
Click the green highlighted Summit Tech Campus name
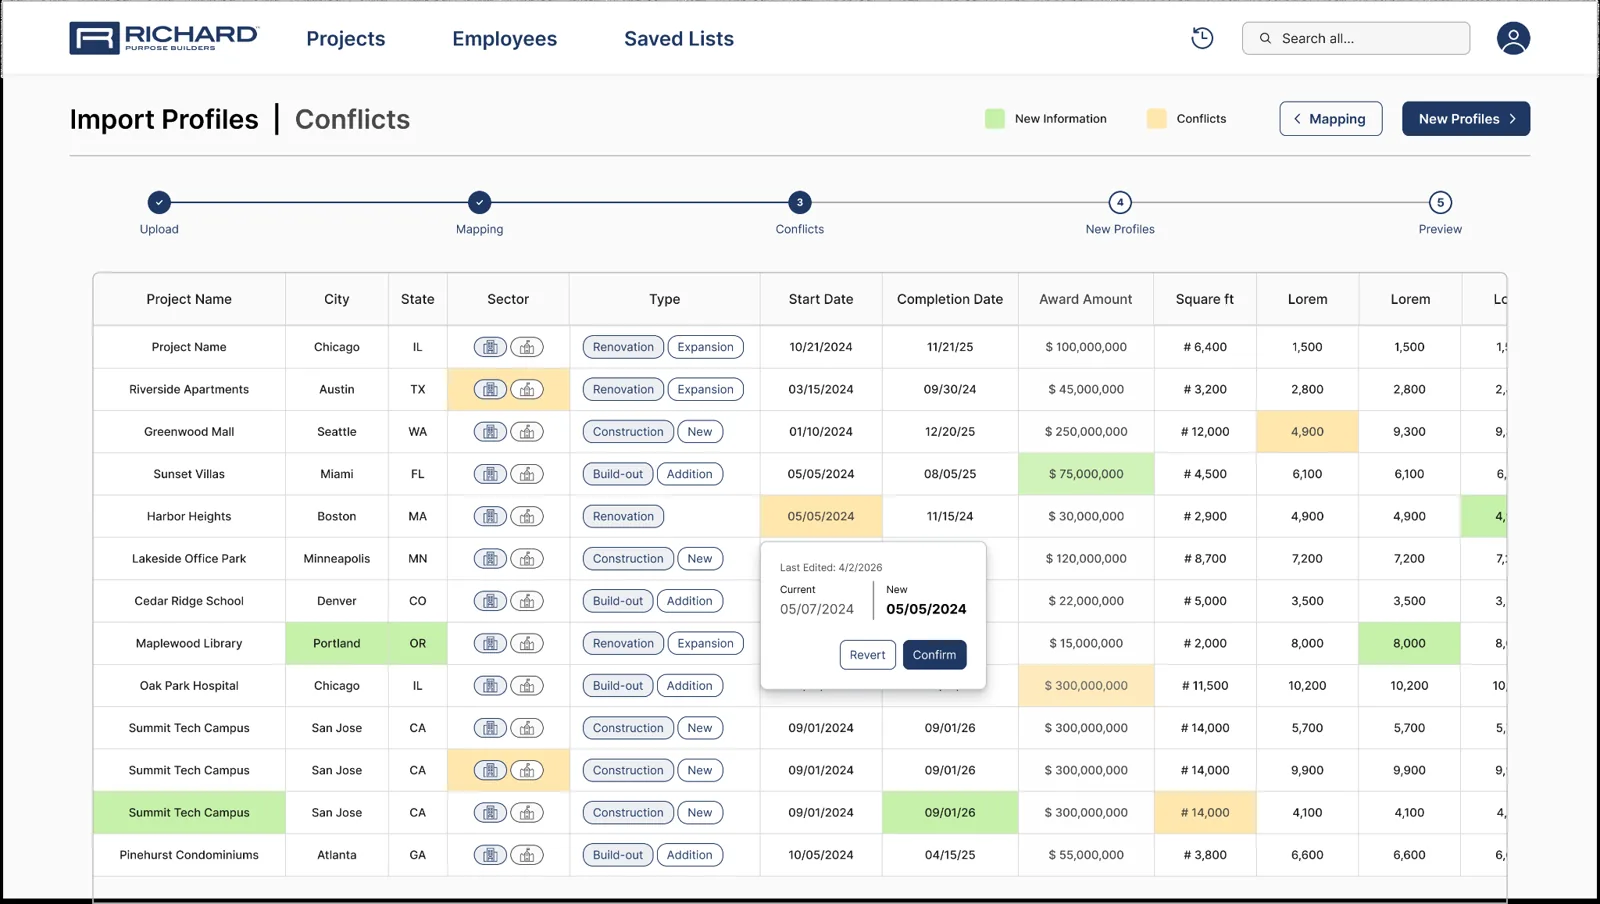click(189, 813)
